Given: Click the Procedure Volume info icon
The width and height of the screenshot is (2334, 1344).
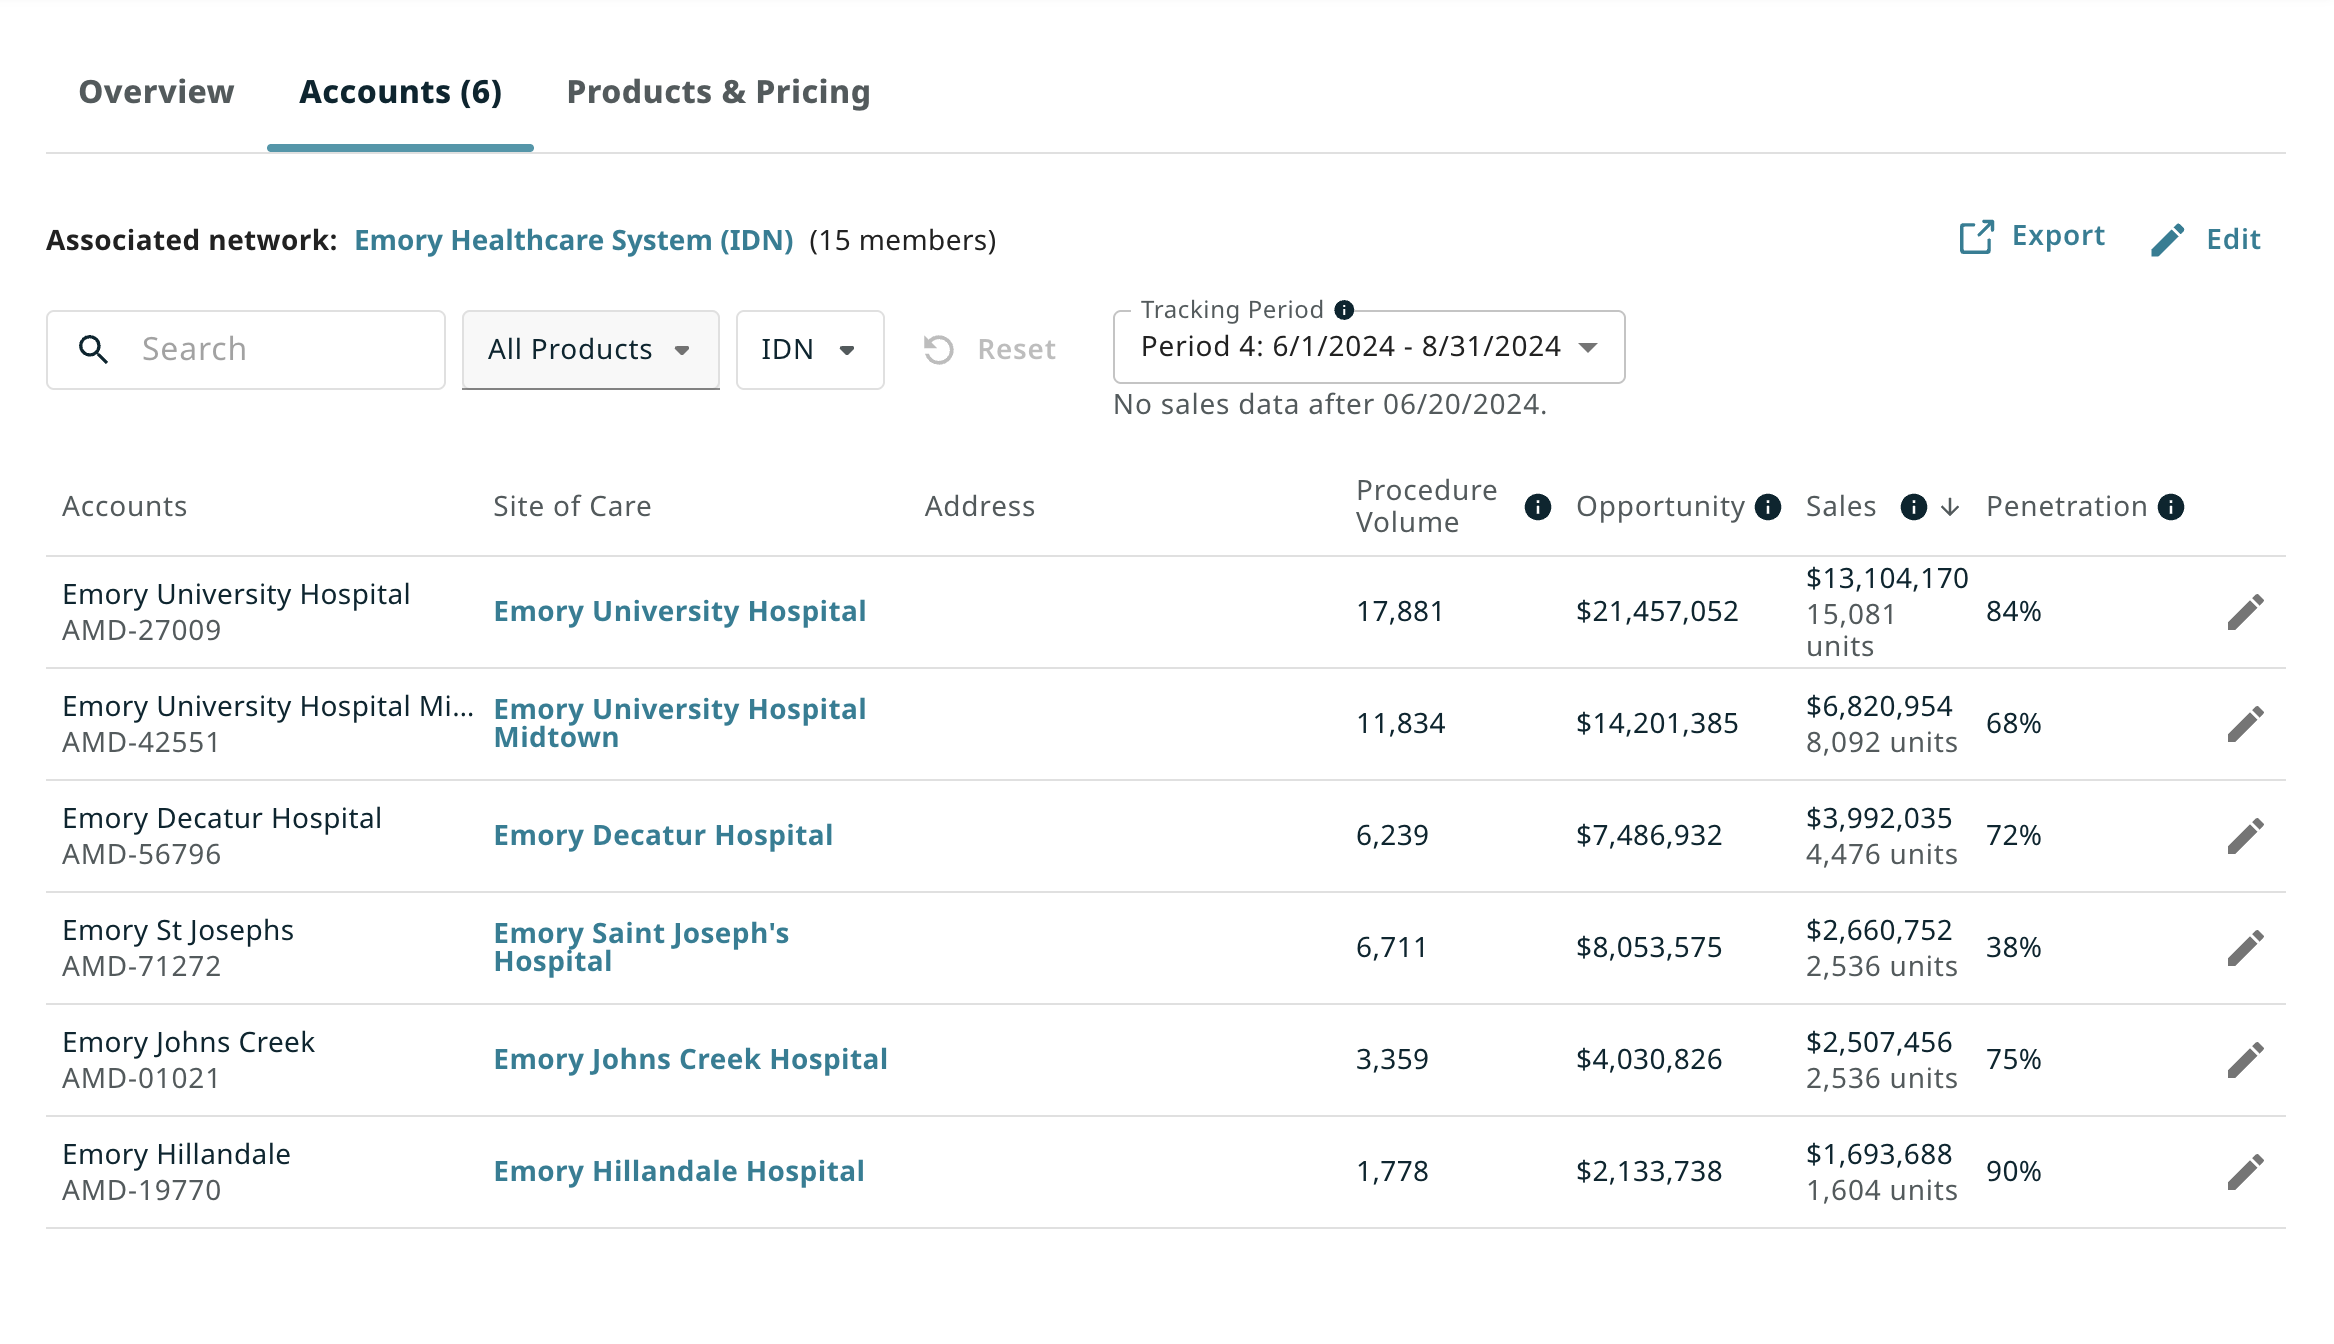Looking at the screenshot, I should point(1537,507).
